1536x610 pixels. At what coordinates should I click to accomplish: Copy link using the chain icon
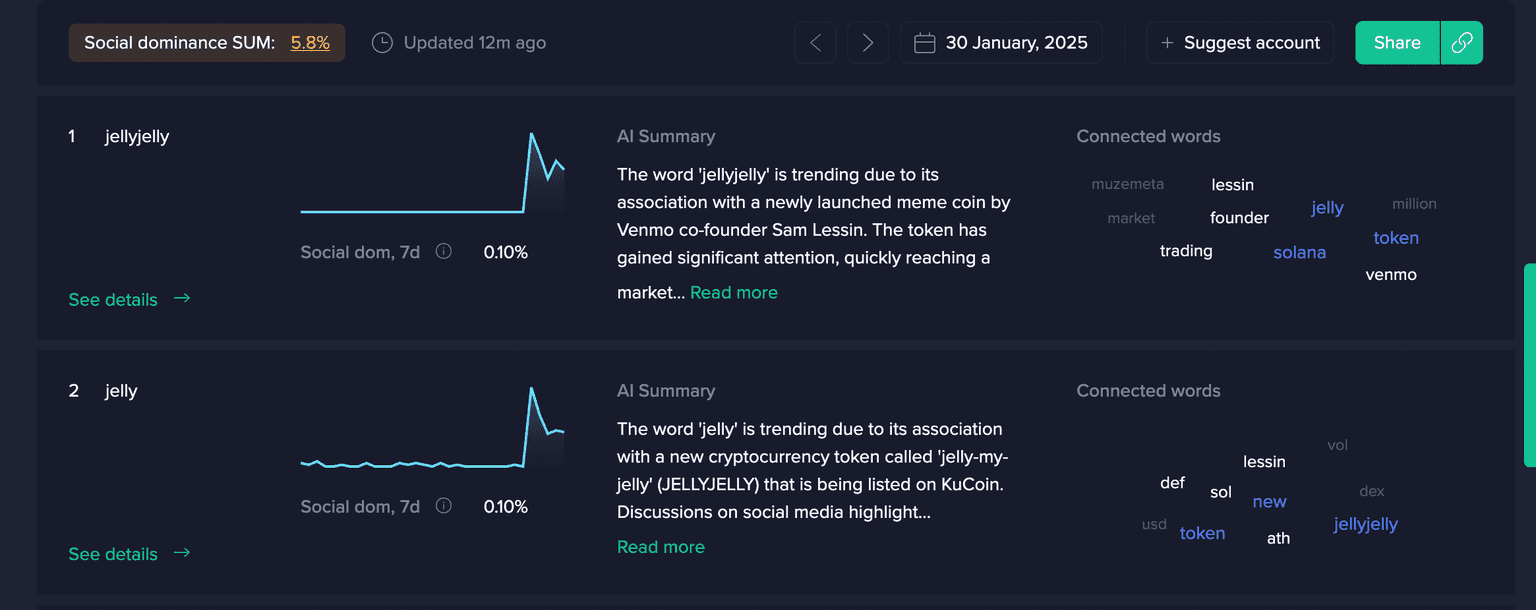tap(1462, 43)
